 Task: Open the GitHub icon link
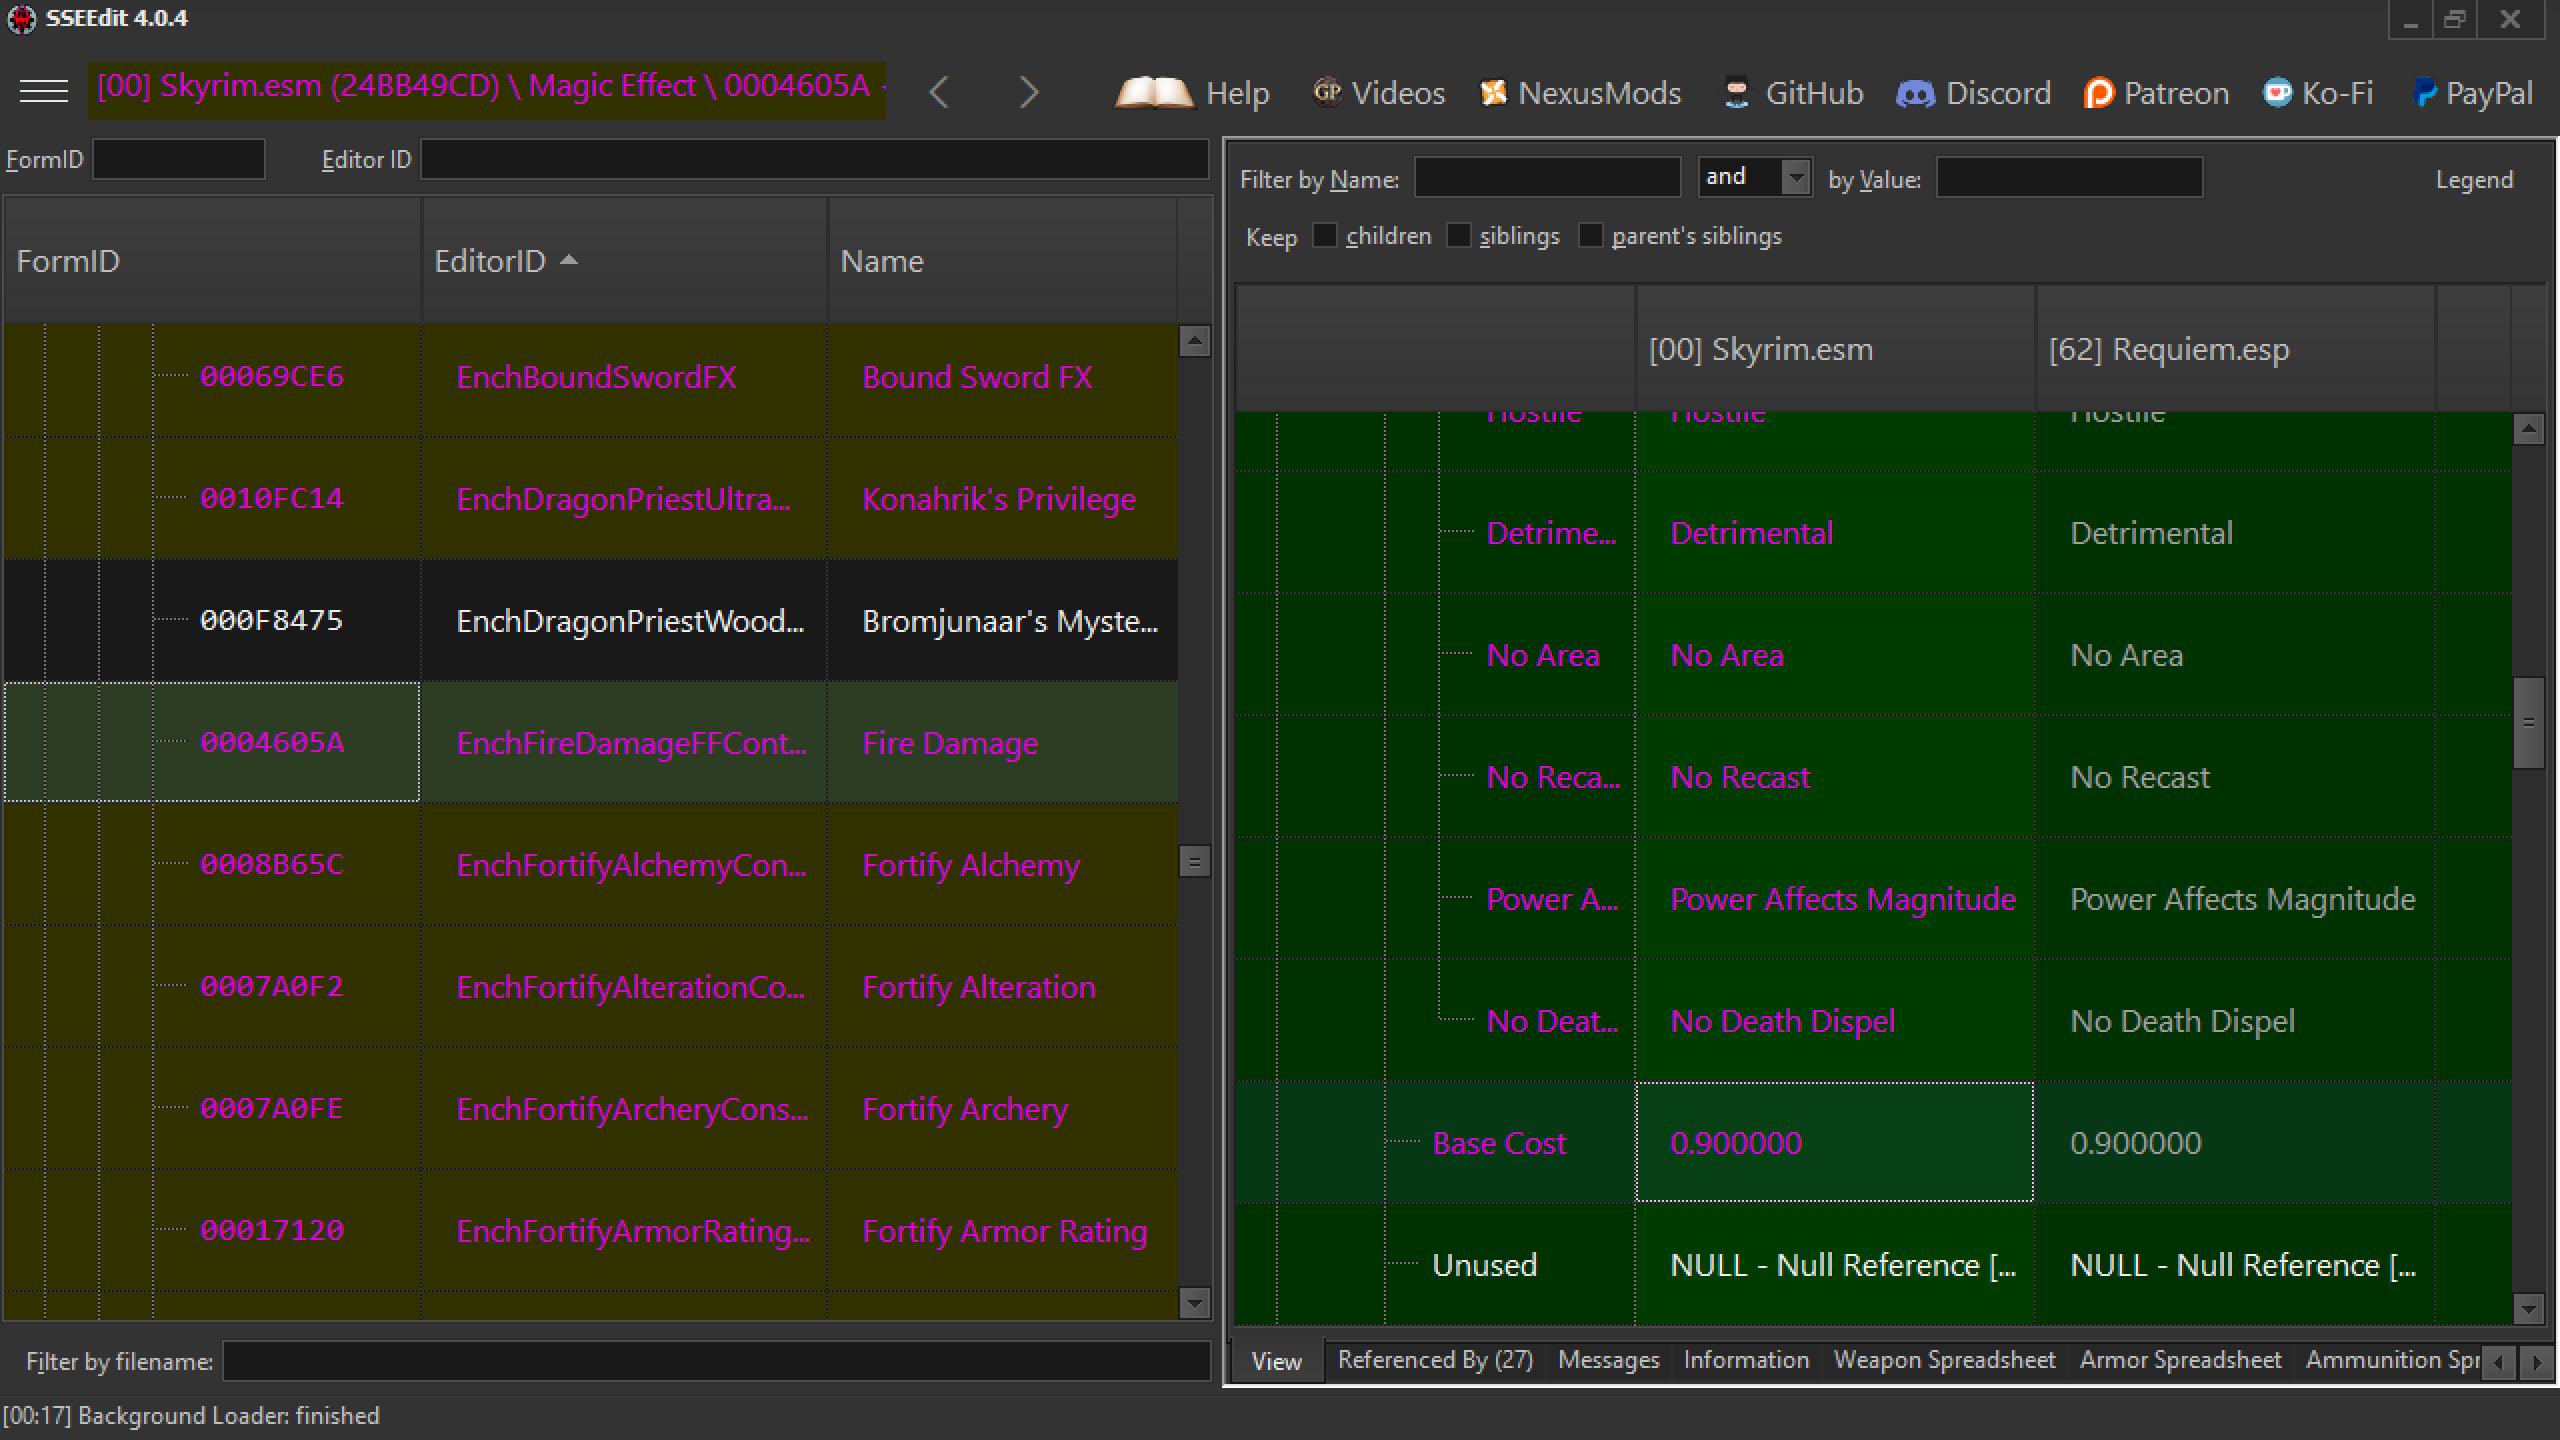(1736, 93)
